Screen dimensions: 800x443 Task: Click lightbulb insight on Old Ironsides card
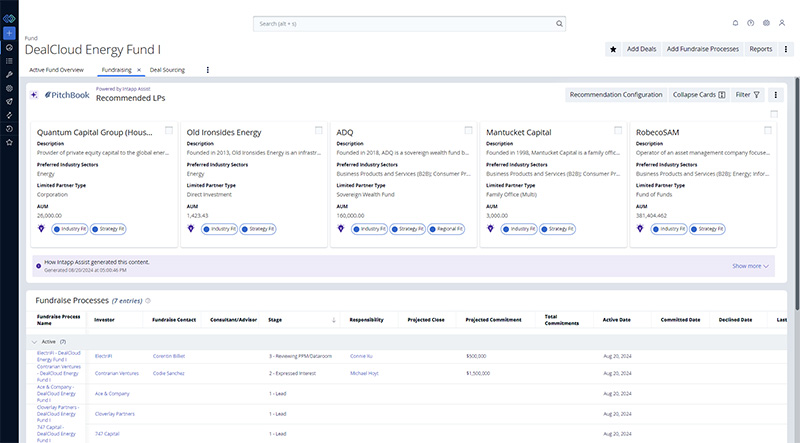click(x=191, y=229)
